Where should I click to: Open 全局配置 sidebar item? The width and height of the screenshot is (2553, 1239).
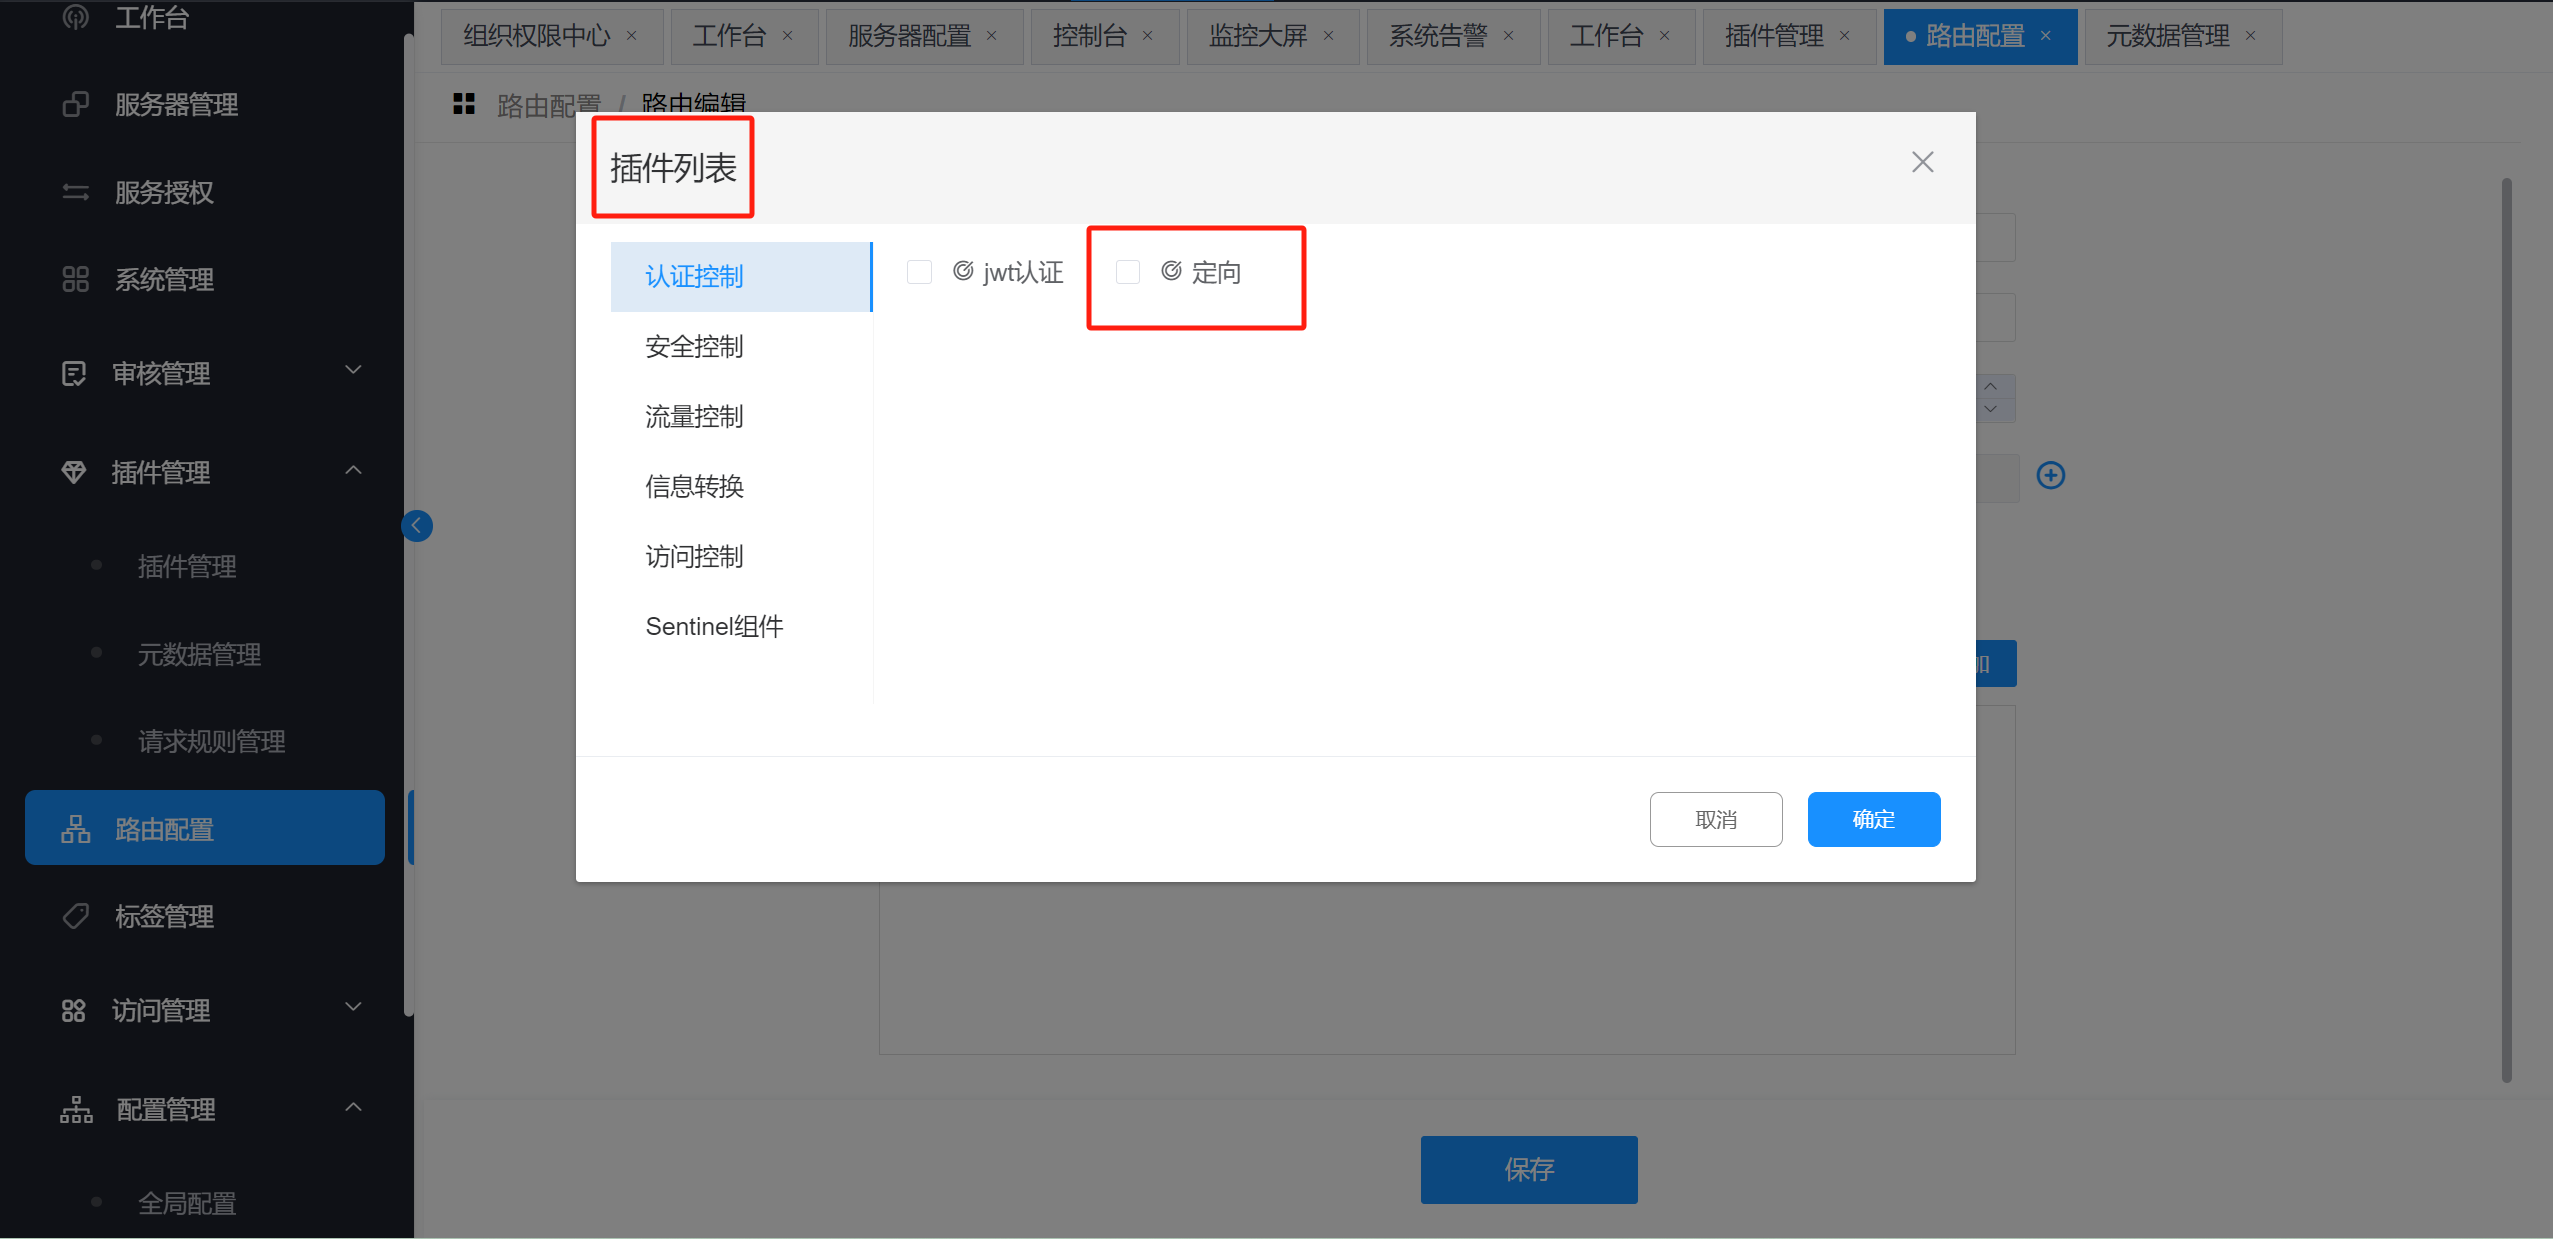point(187,1204)
